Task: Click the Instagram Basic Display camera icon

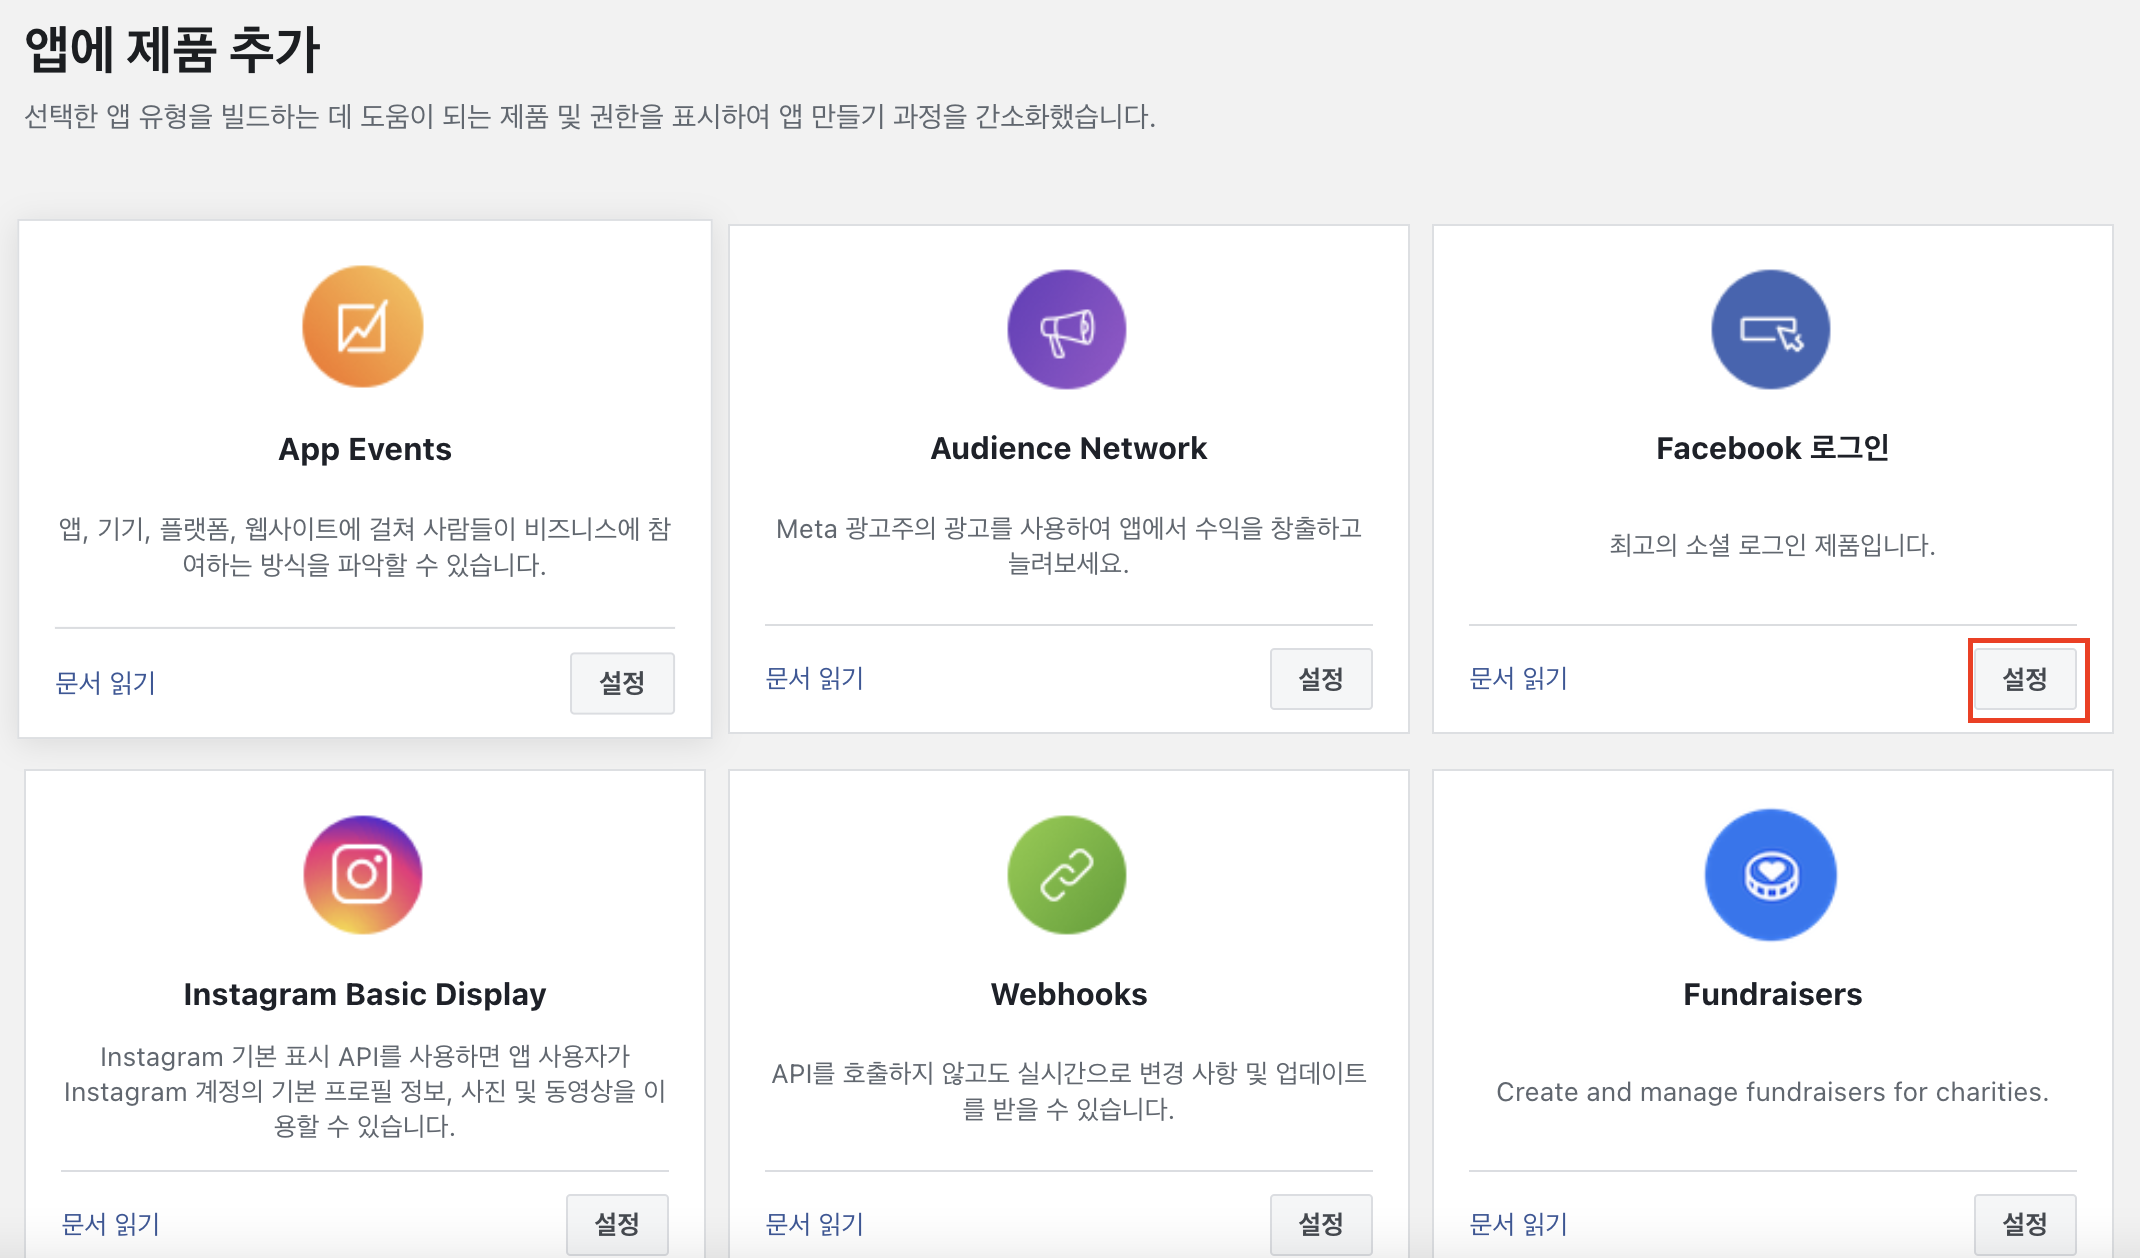Action: (x=363, y=874)
